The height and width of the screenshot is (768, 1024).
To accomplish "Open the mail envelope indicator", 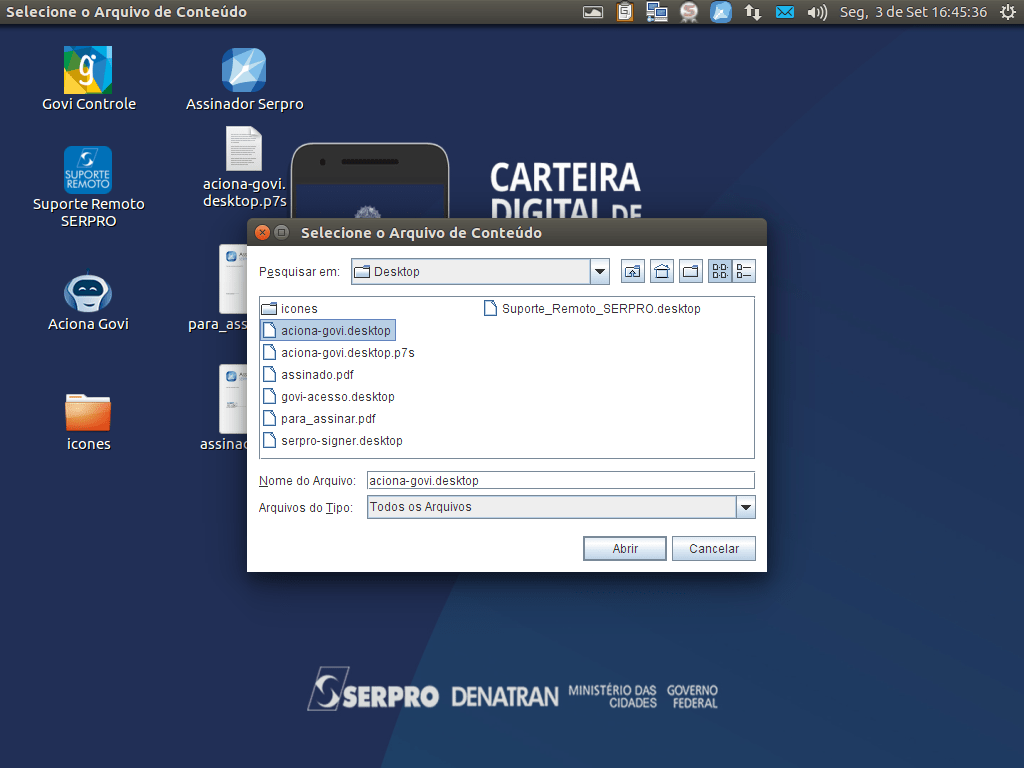I will tap(785, 12).
